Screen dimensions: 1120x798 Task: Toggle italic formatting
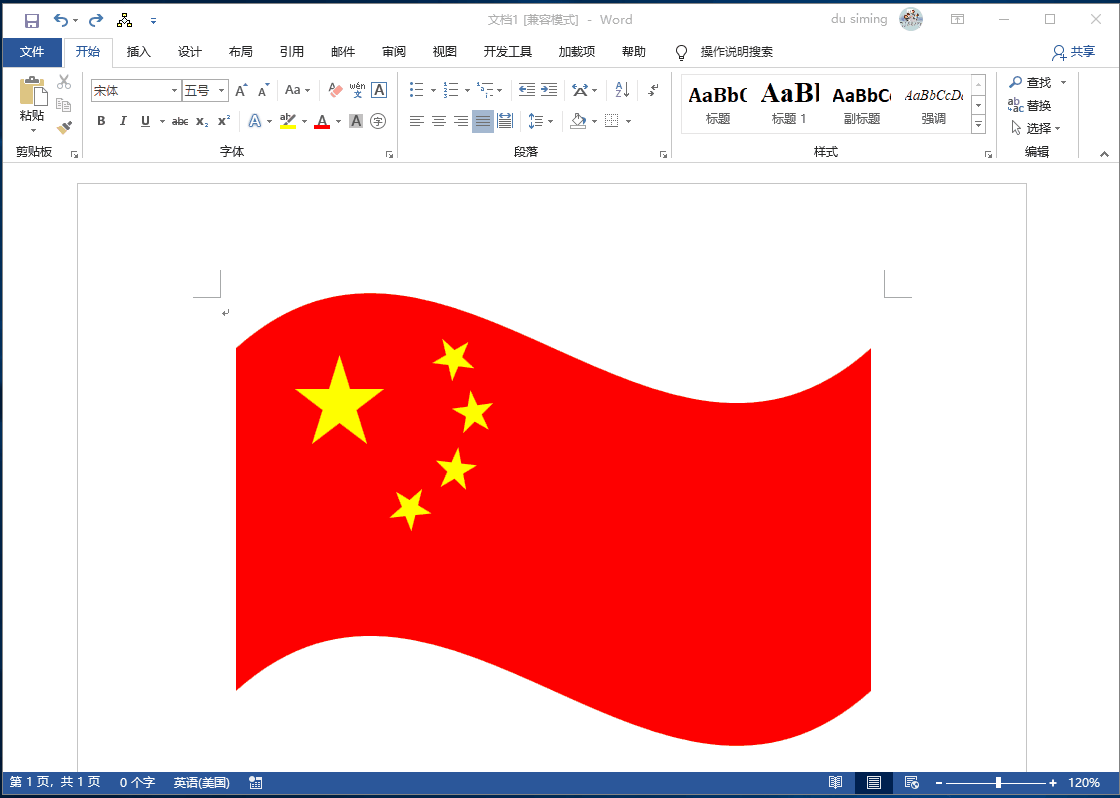123,121
